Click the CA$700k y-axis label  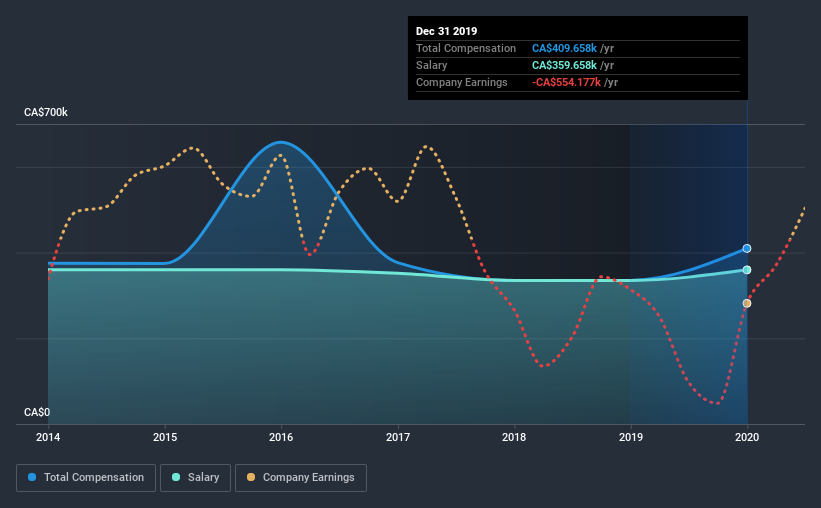point(46,112)
